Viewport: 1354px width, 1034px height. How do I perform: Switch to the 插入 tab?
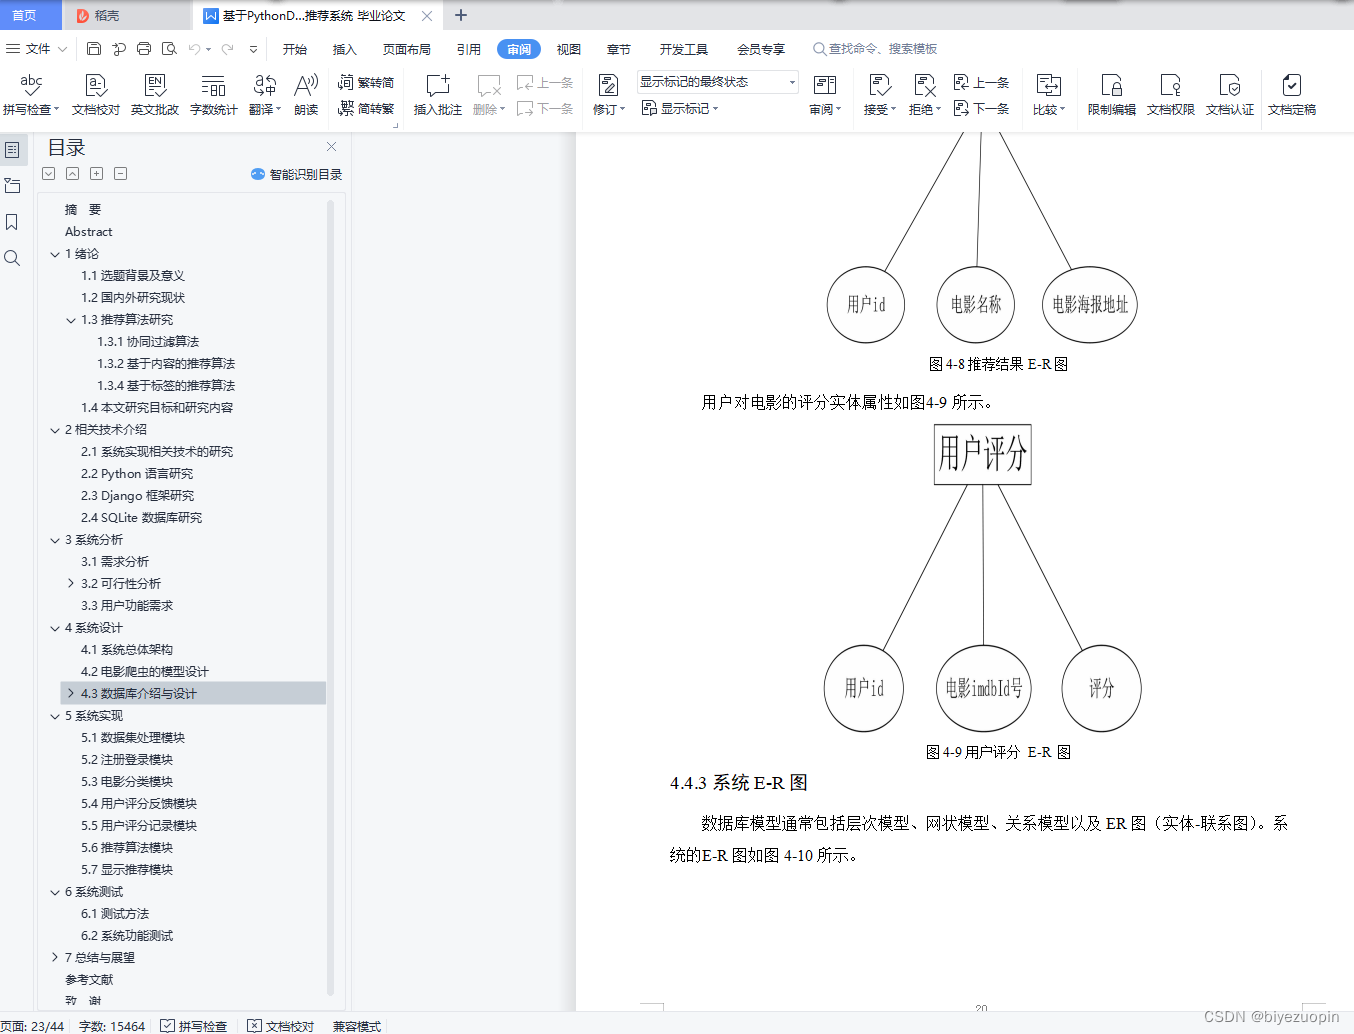tap(344, 49)
